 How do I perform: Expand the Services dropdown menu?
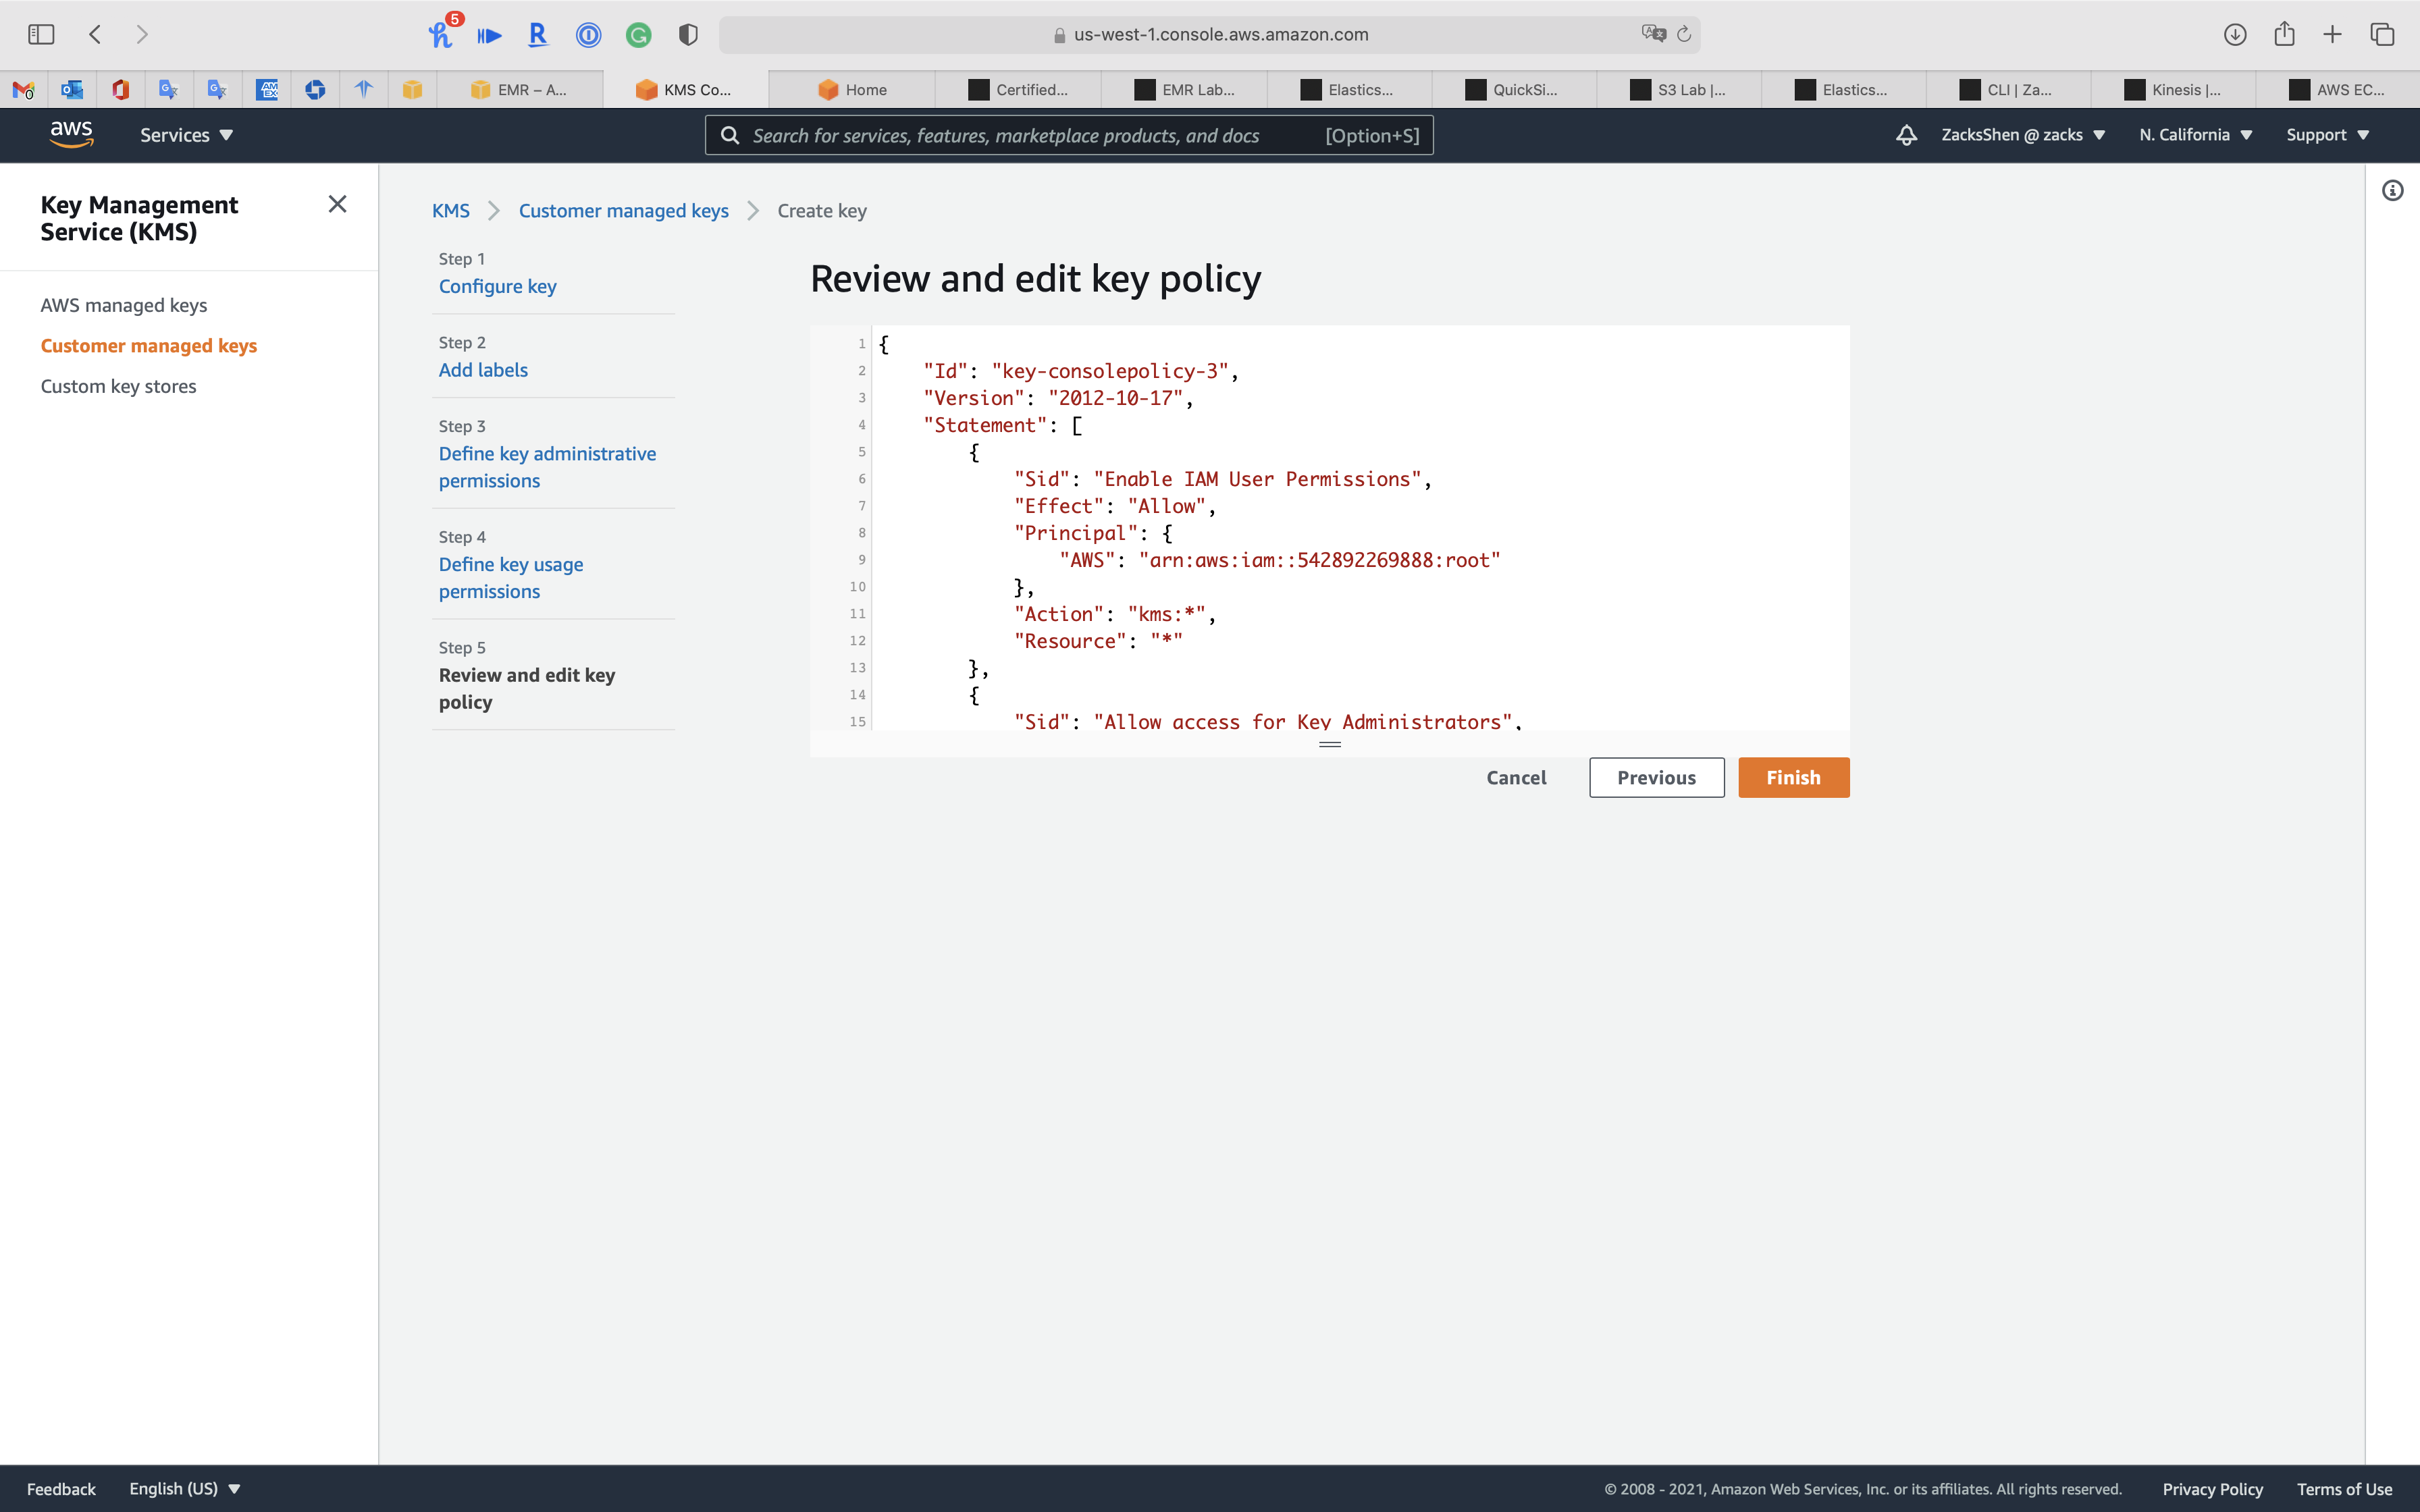186,135
